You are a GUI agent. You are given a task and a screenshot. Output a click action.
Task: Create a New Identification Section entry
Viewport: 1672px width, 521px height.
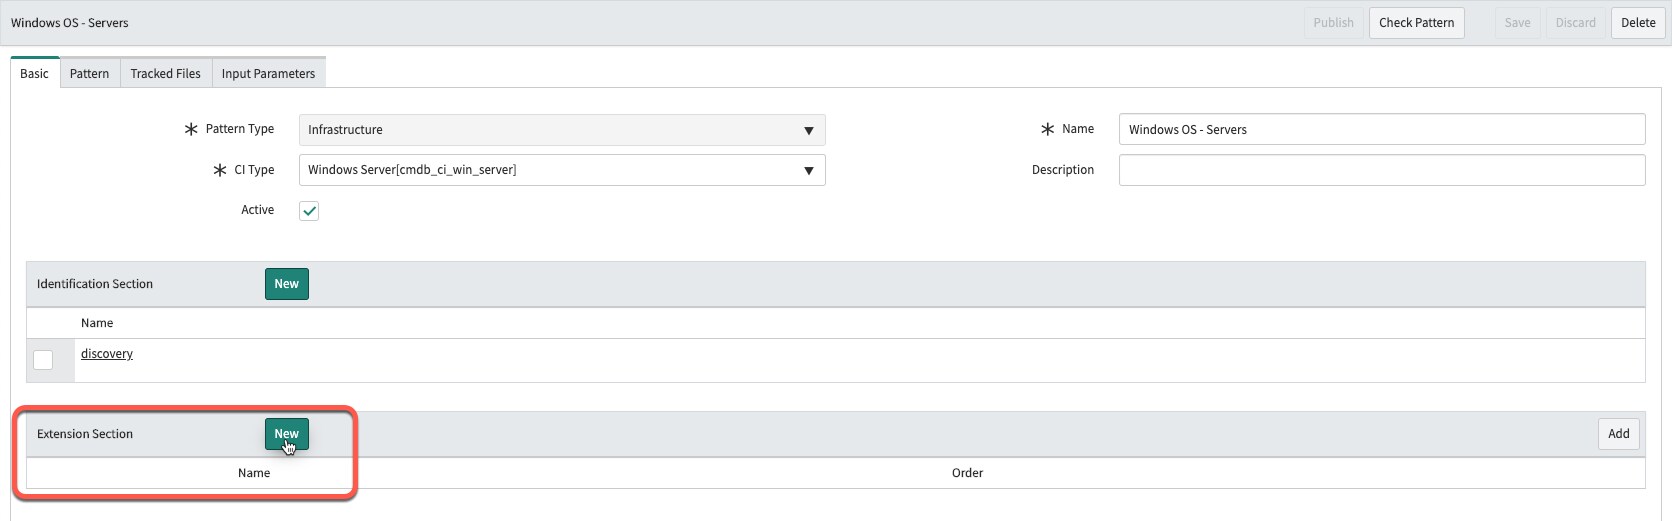[x=287, y=284]
